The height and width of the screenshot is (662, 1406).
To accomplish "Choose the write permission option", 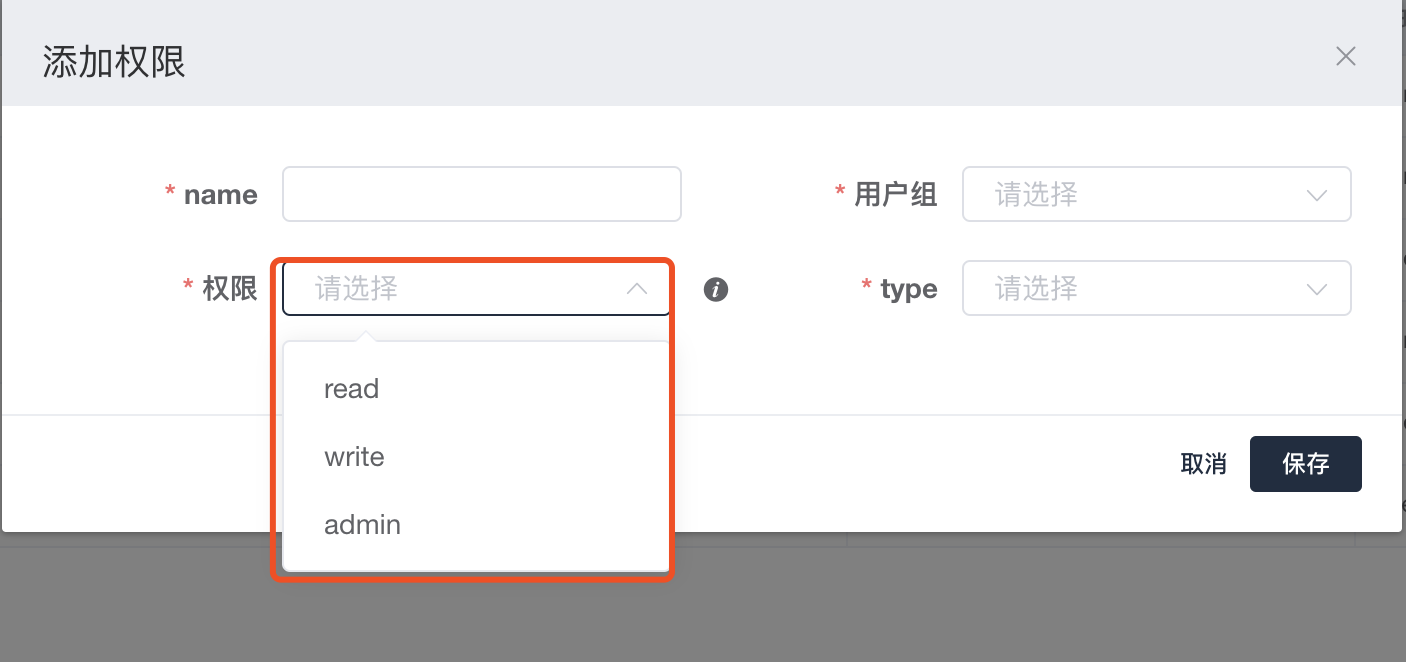I will click(x=354, y=457).
